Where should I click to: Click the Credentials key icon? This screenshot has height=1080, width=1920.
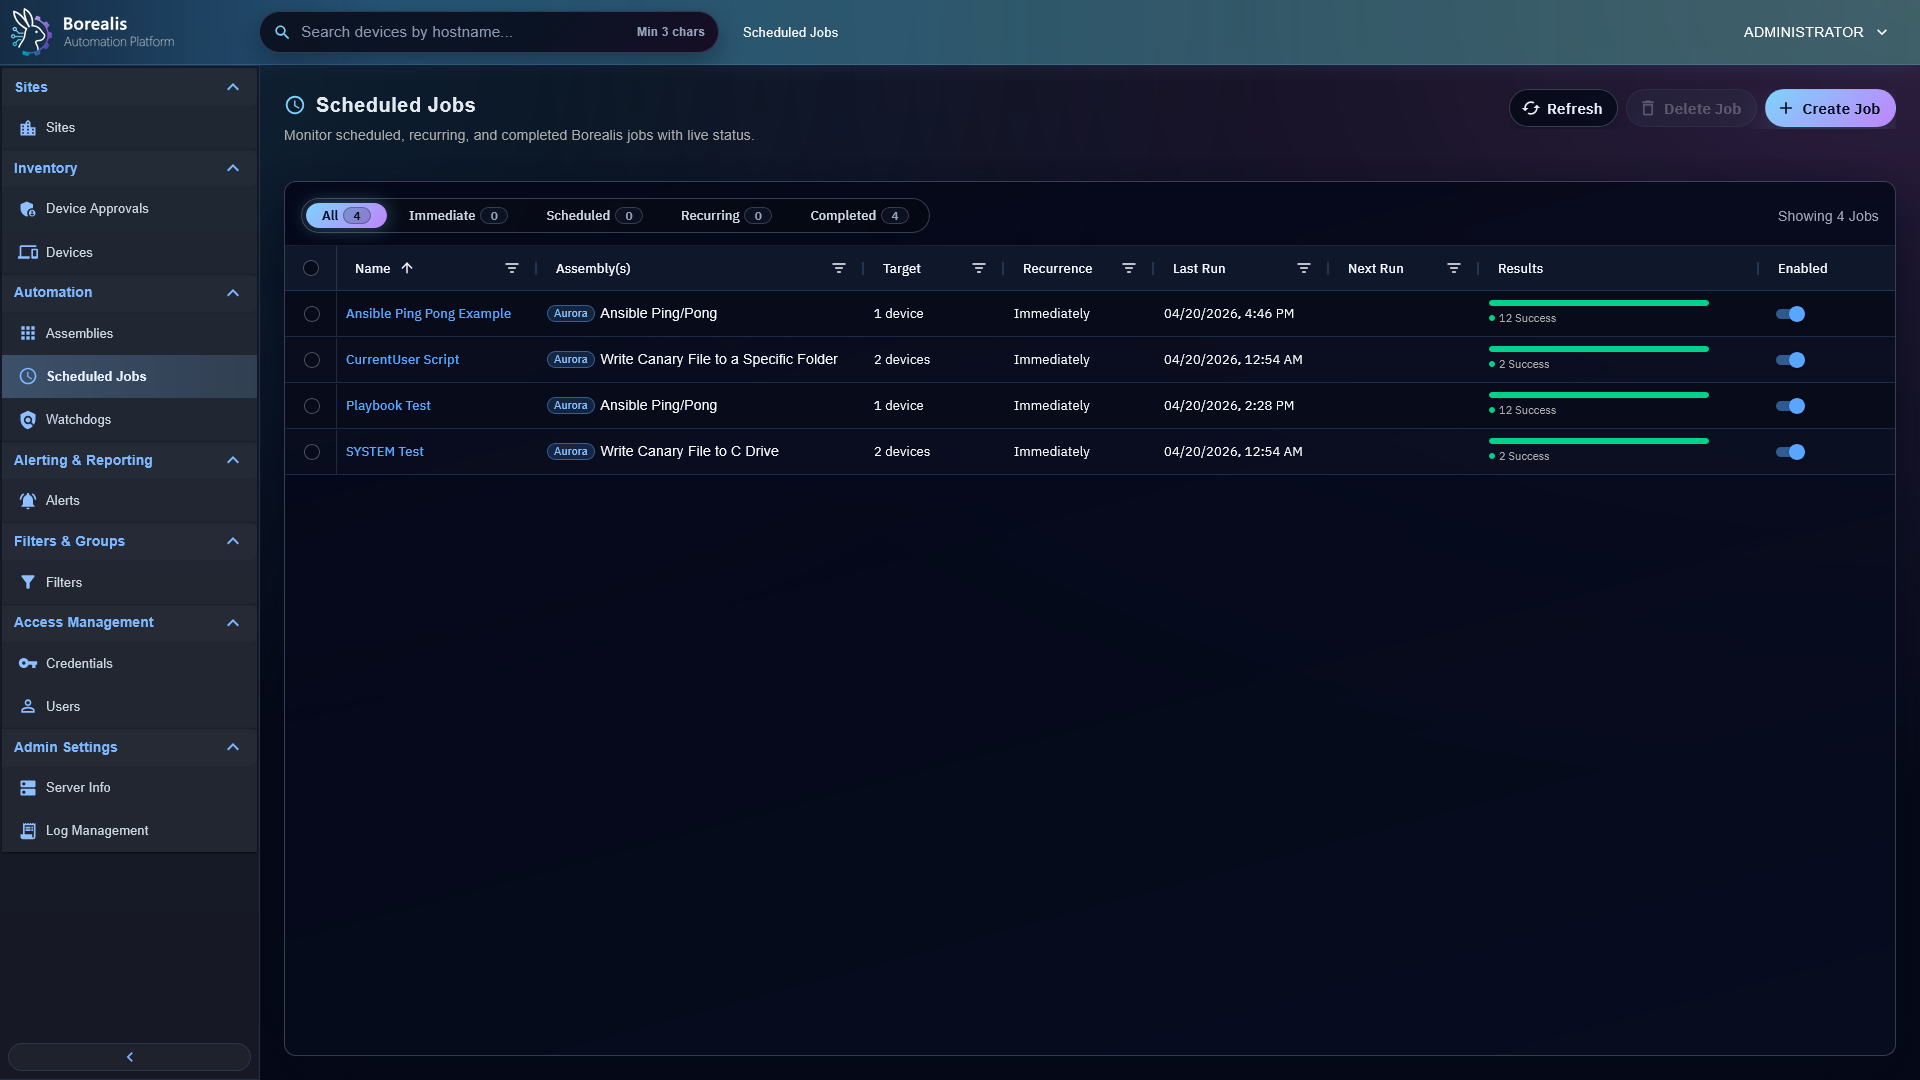pos(28,664)
